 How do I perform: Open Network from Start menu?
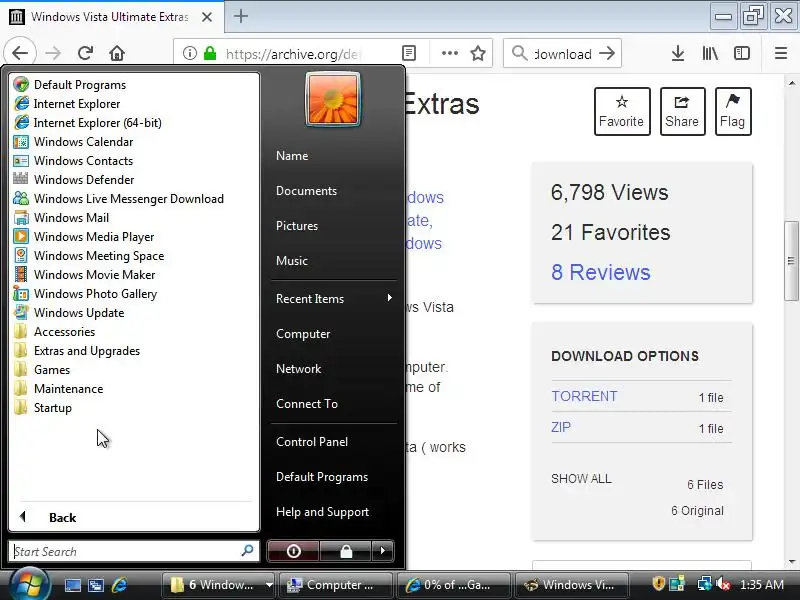pos(298,369)
